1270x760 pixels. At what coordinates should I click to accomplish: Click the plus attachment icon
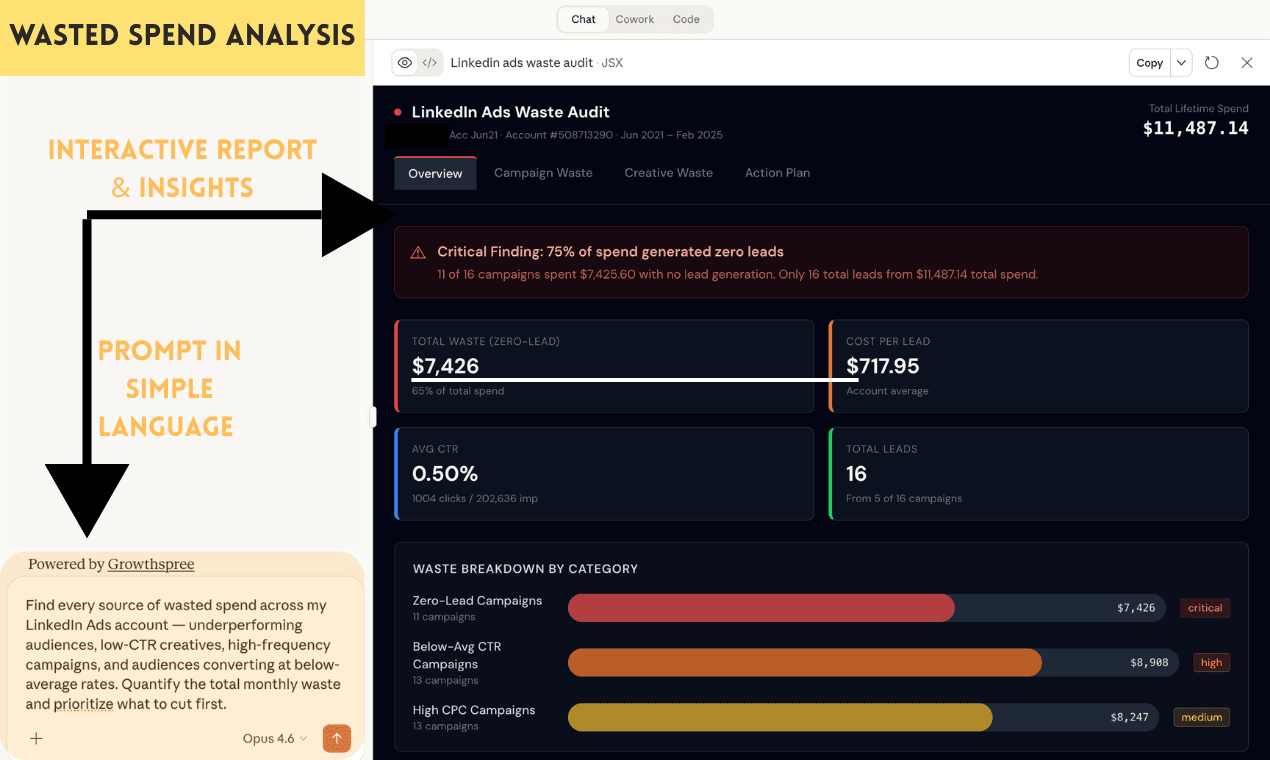(x=36, y=738)
